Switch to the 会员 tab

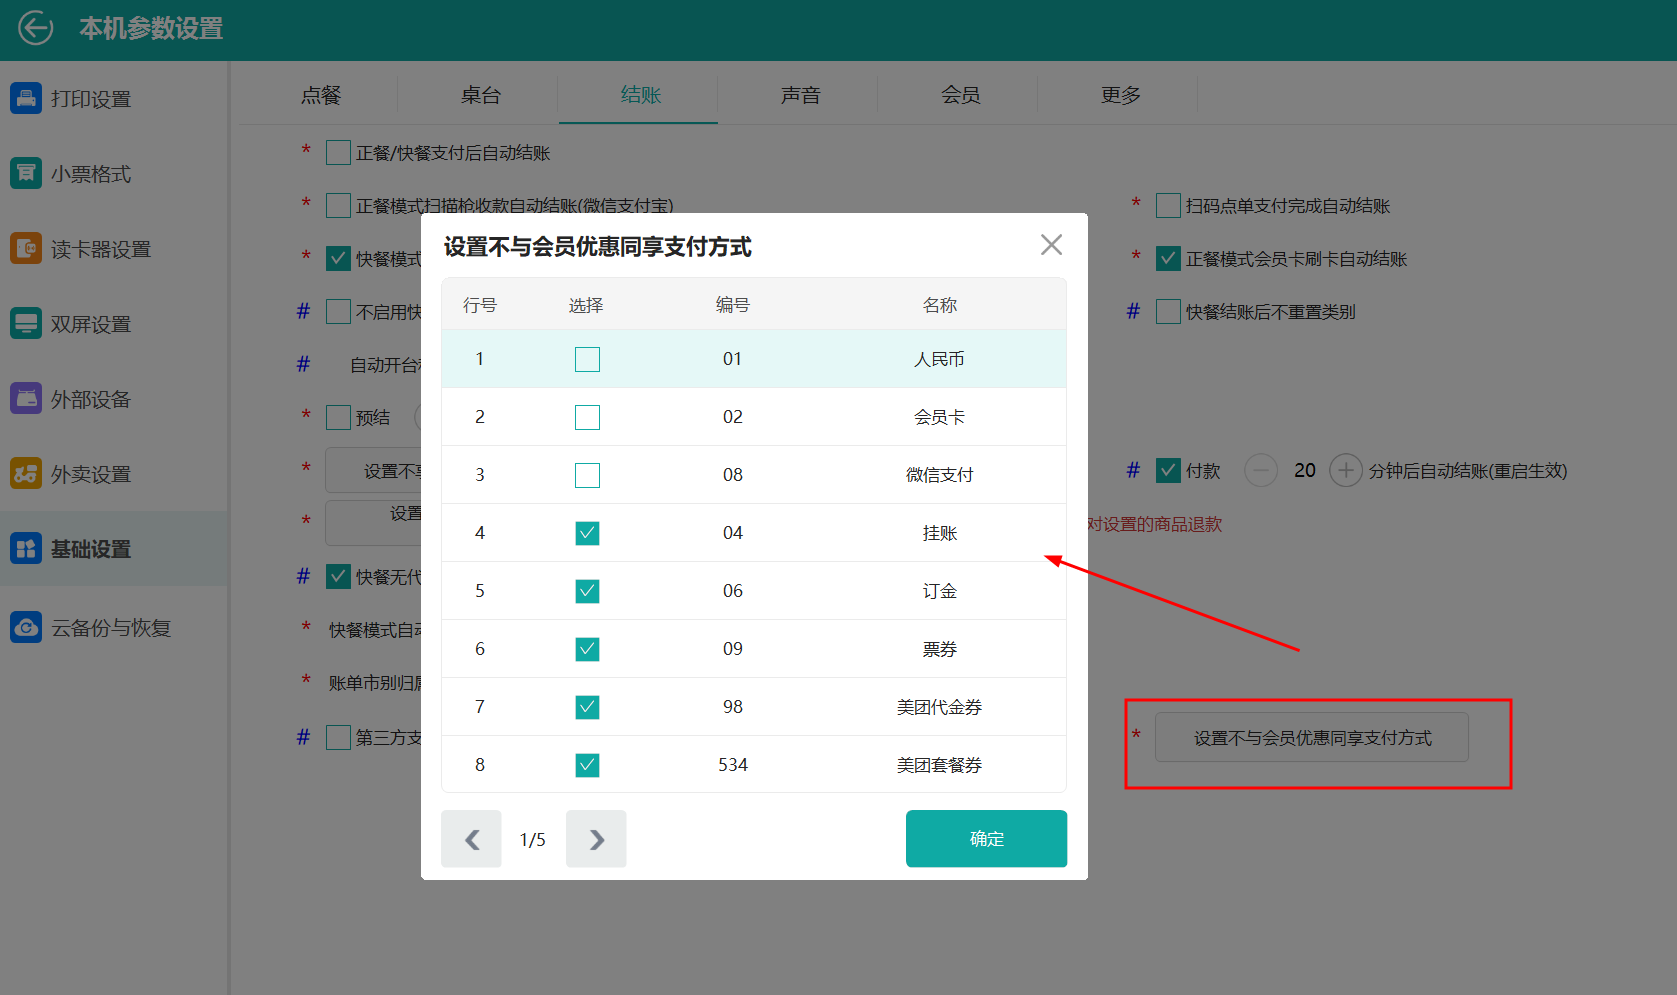960,95
